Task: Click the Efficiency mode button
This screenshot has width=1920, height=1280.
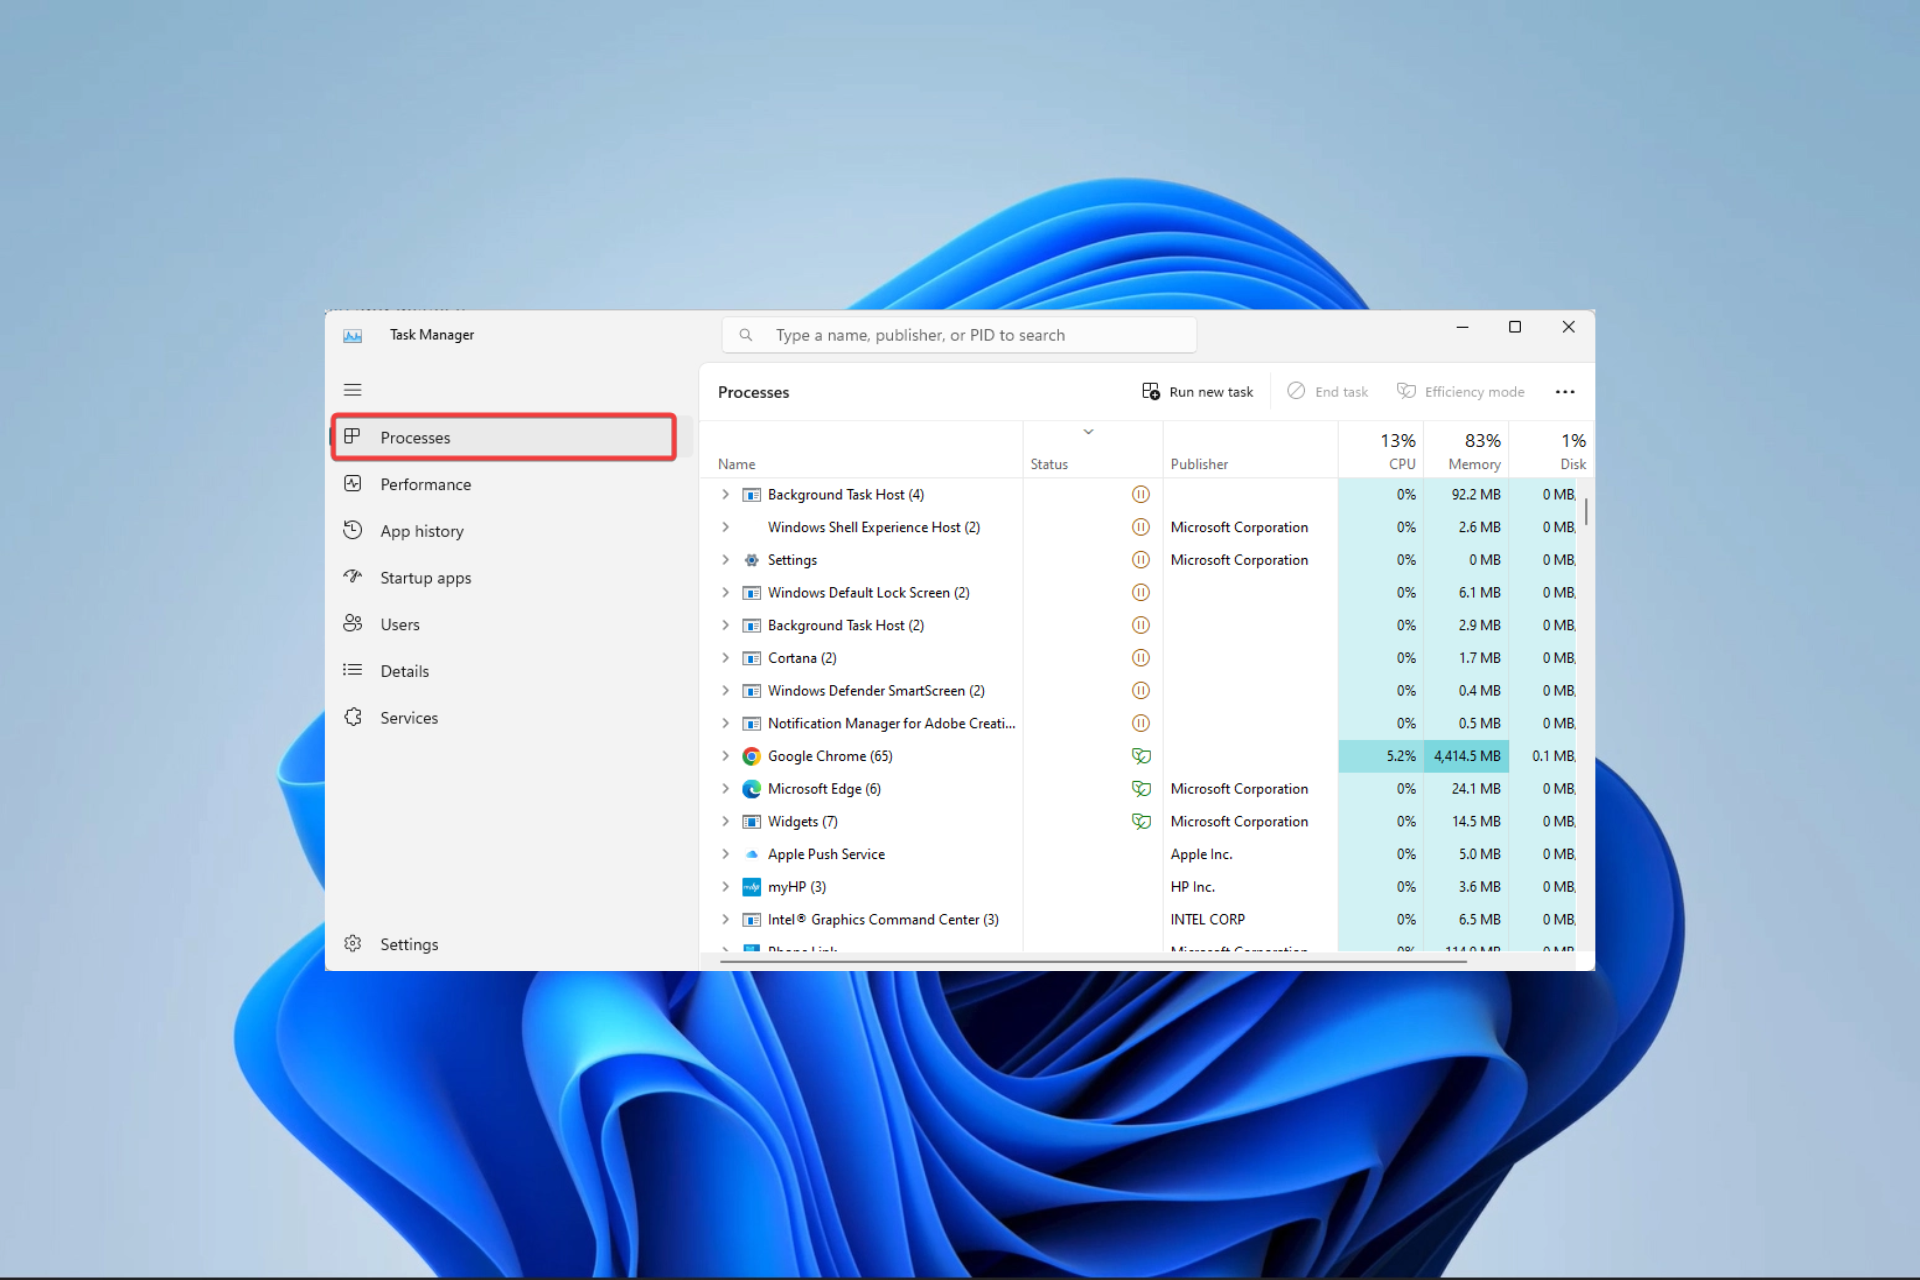Action: (1460, 392)
